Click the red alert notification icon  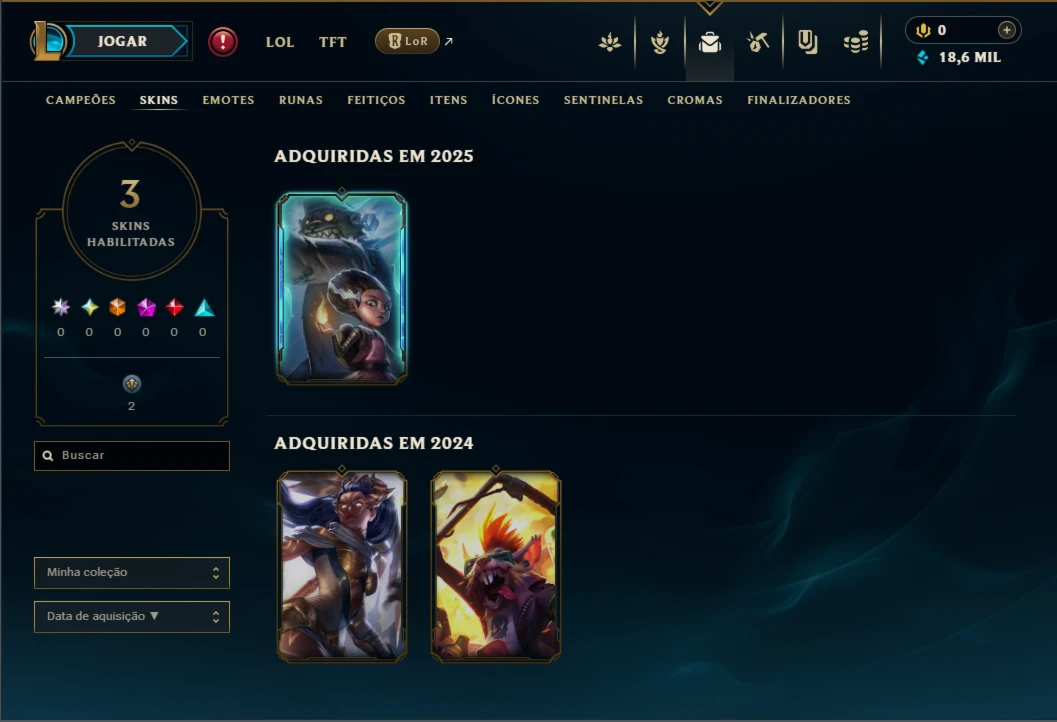tap(222, 42)
